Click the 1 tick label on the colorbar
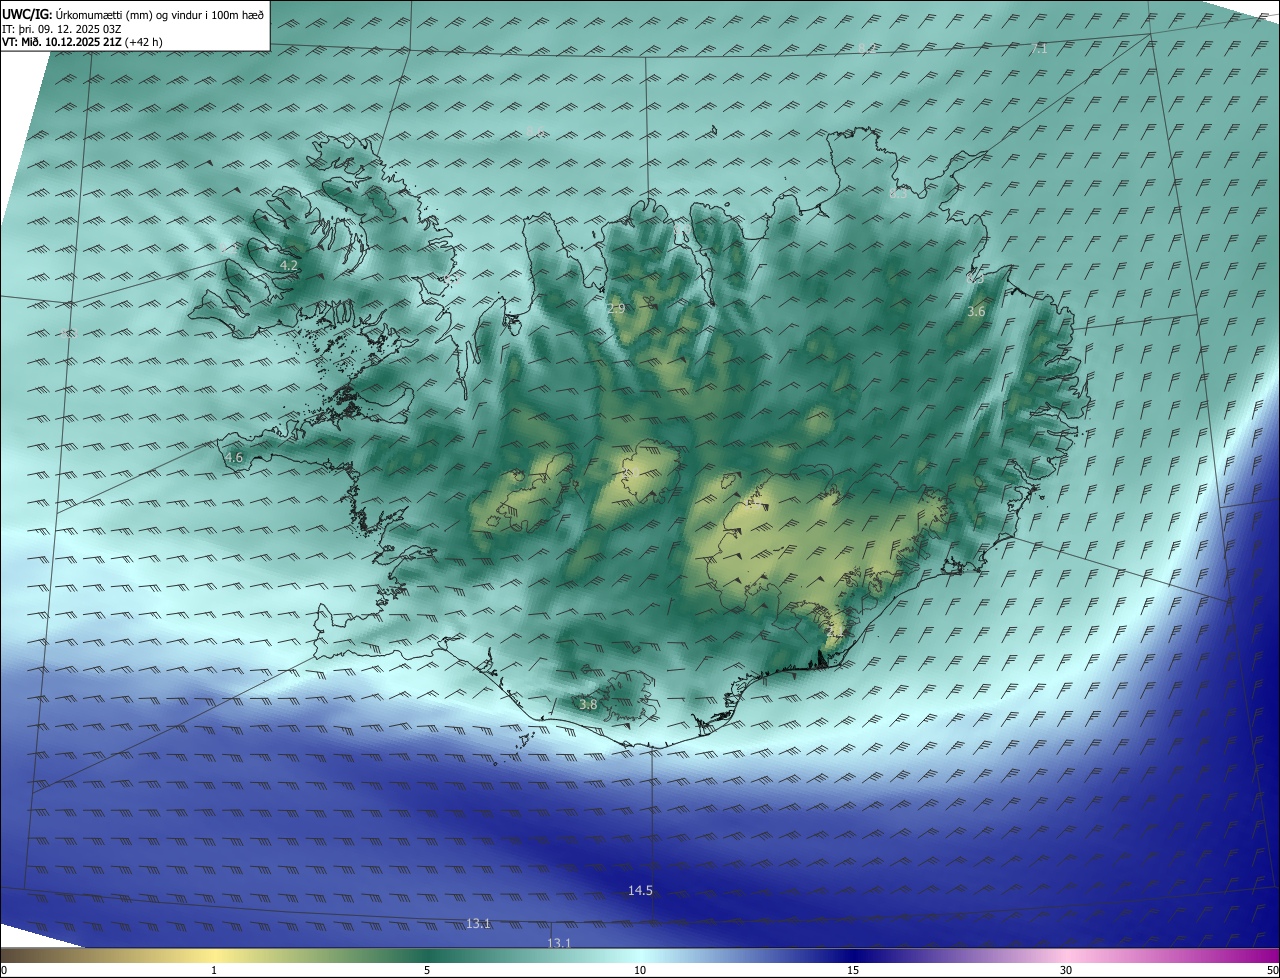The height and width of the screenshot is (978, 1280). coord(214,970)
